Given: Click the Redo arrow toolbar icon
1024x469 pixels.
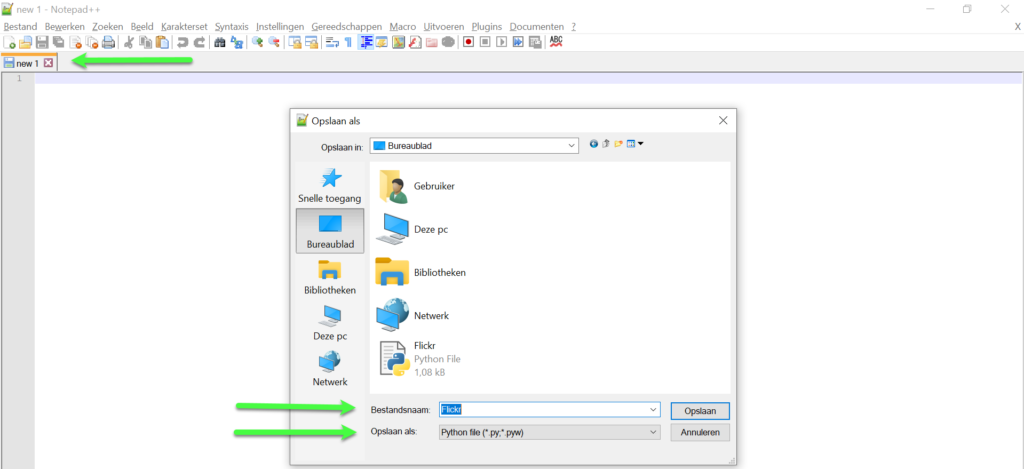Looking at the screenshot, I should tap(199, 42).
